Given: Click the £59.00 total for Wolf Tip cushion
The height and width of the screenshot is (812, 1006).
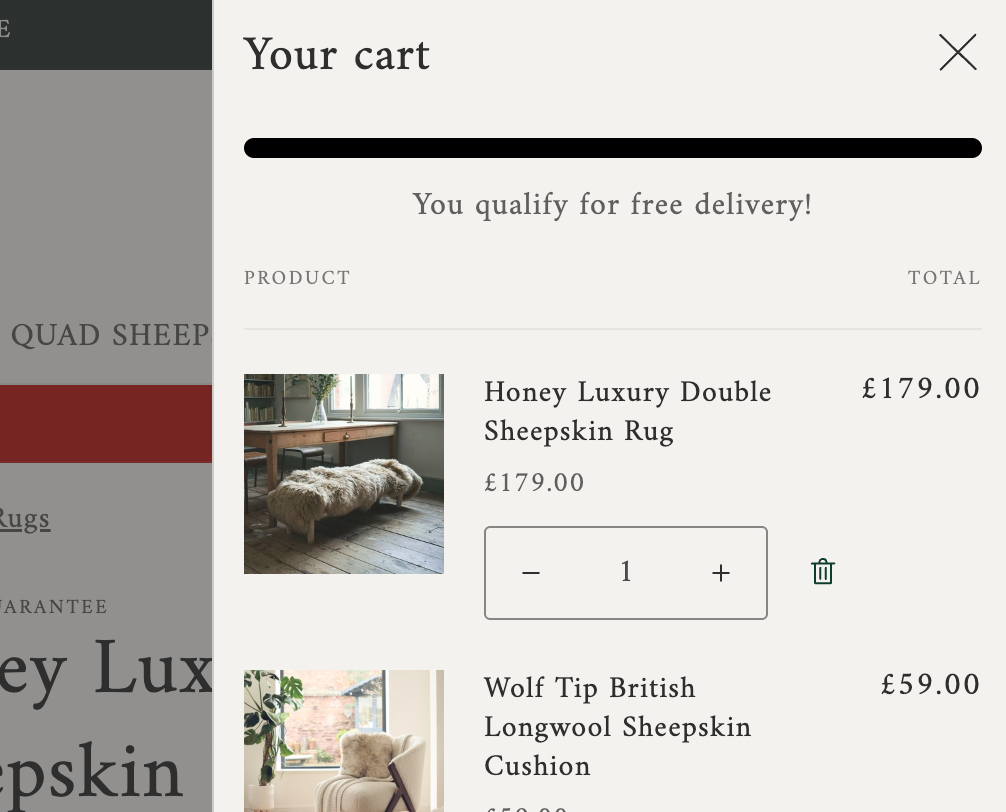Looking at the screenshot, I should pyautogui.click(x=930, y=685).
